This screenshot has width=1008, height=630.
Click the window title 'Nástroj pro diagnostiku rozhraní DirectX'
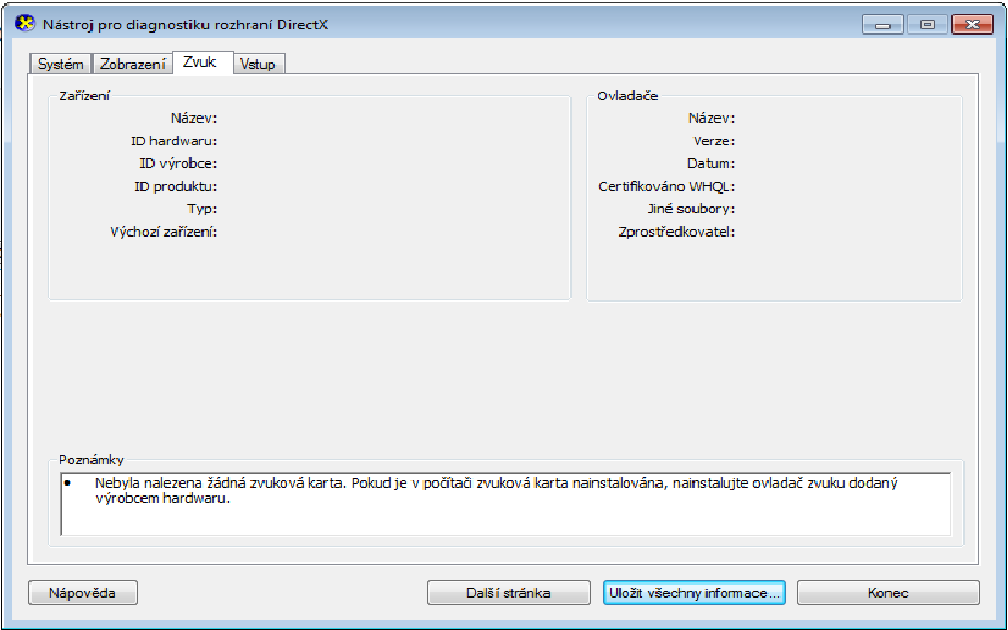[x=185, y=25]
